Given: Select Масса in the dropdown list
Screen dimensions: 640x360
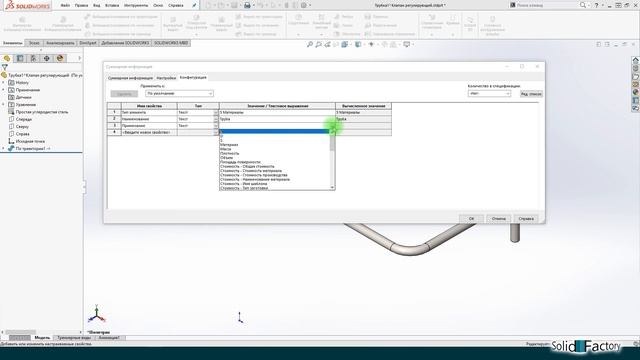Looking at the screenshot, I should [226, 149].
